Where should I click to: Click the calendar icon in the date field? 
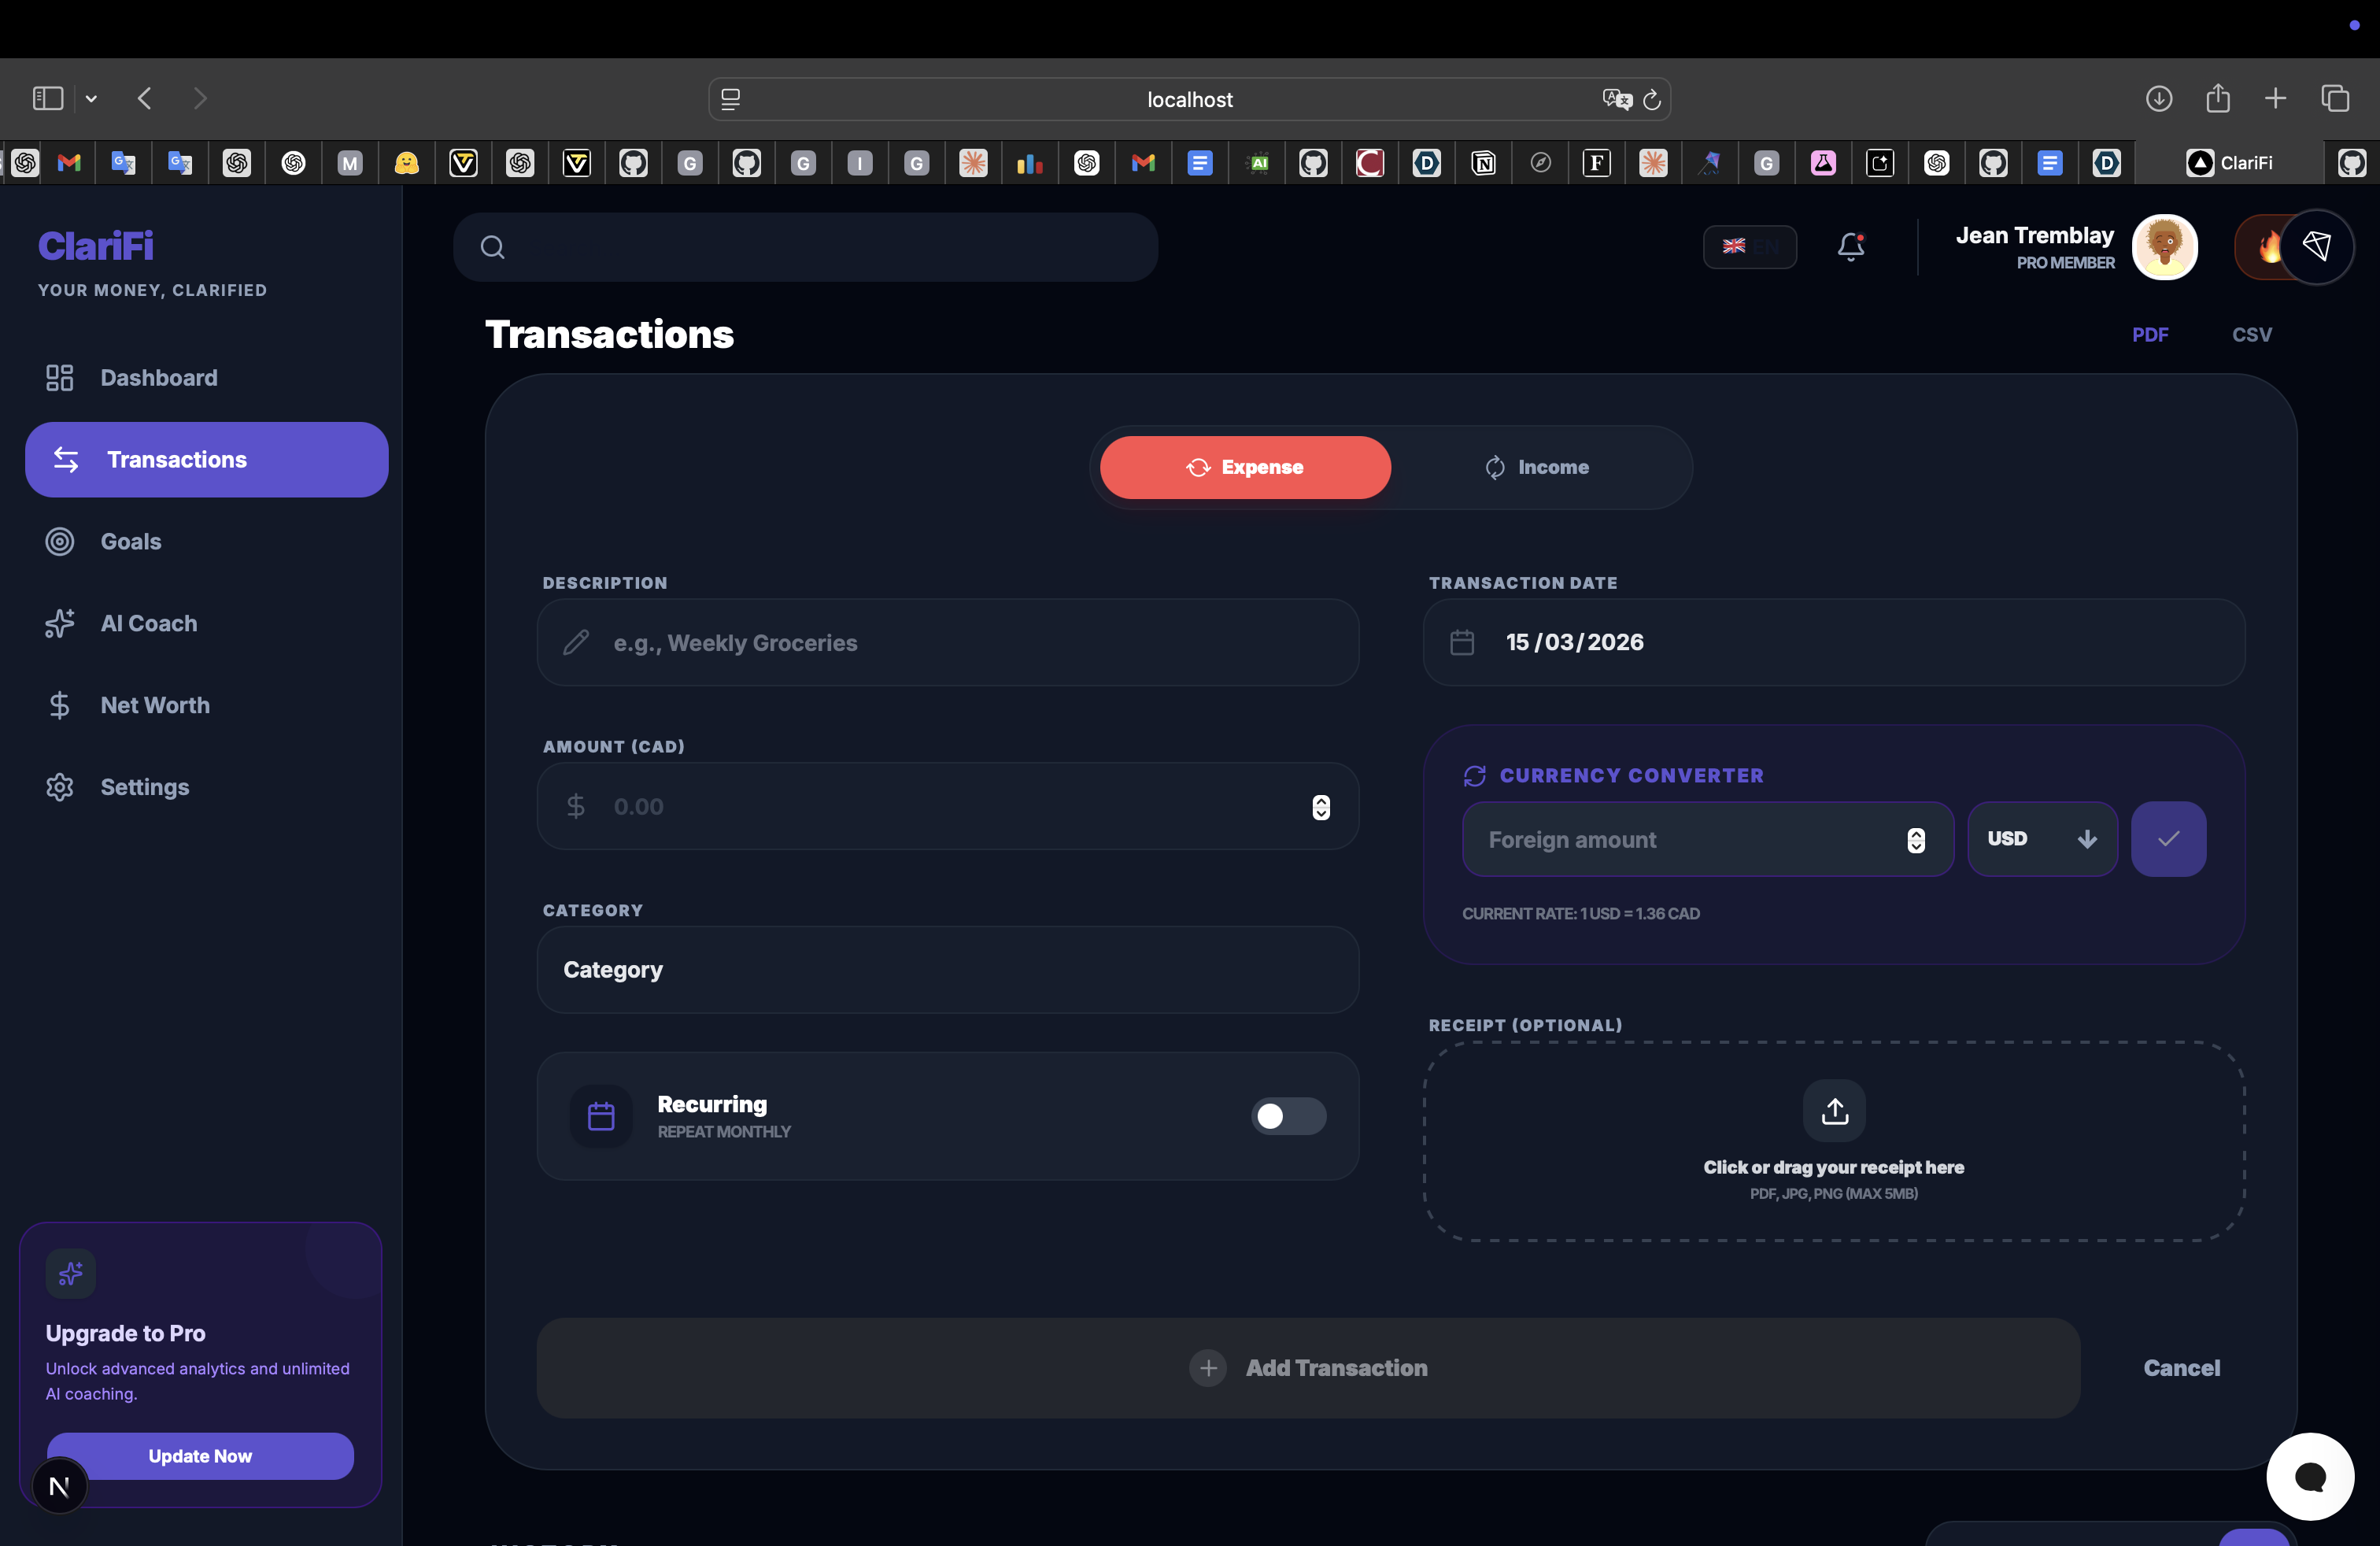[1462, 642]
